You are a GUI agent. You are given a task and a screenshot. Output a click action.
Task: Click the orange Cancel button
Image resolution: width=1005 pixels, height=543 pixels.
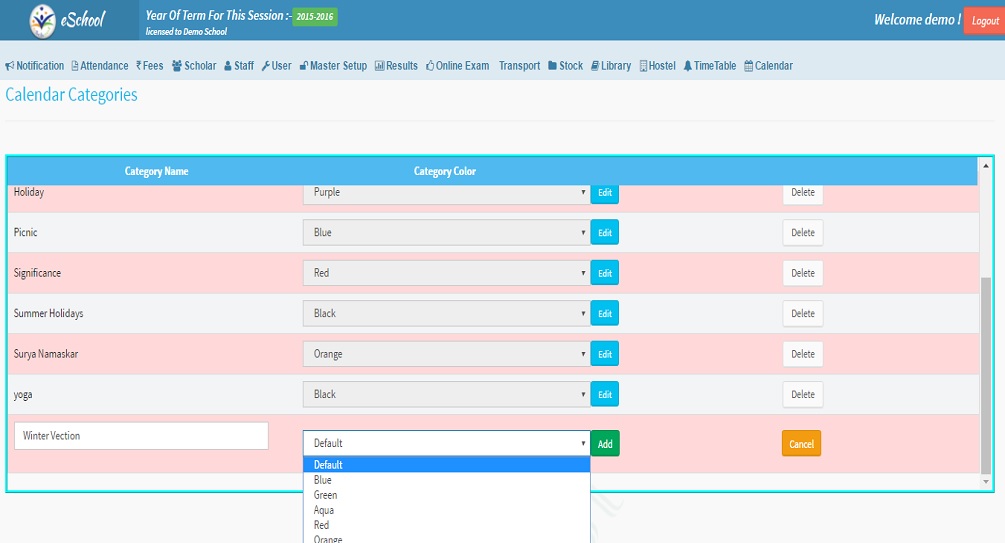801,444
